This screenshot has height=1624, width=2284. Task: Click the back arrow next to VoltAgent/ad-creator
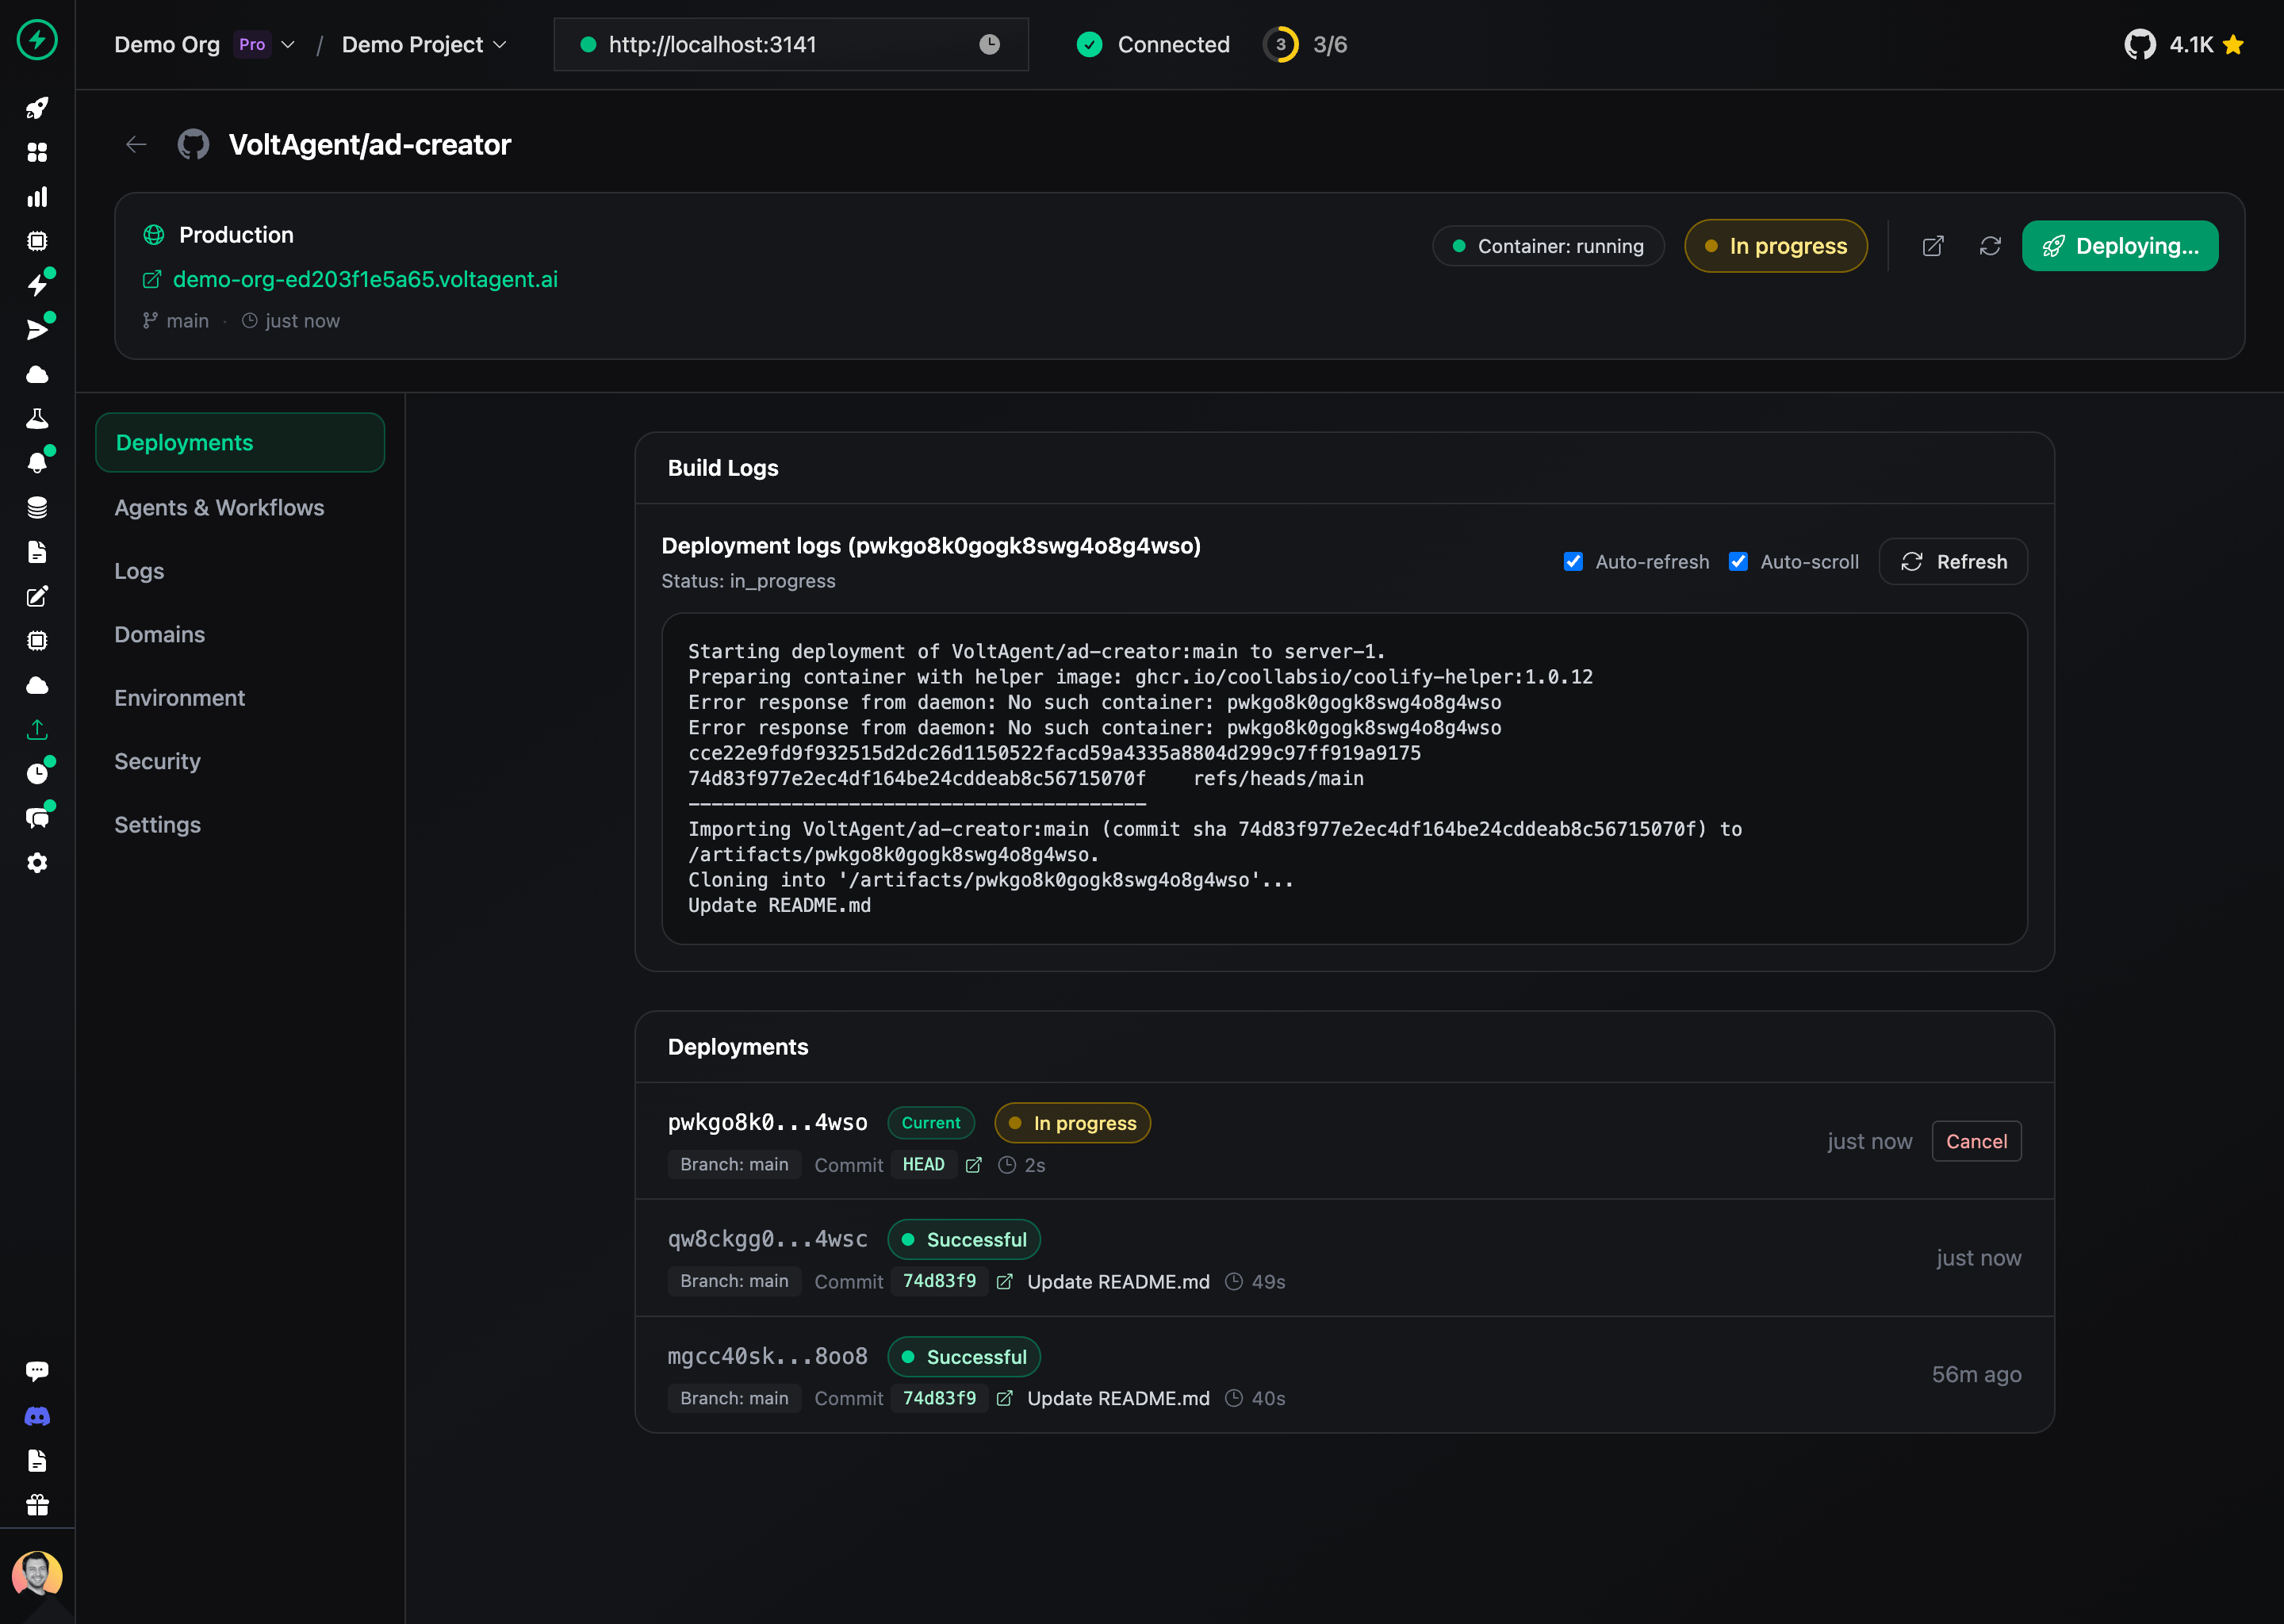(136, 145)
